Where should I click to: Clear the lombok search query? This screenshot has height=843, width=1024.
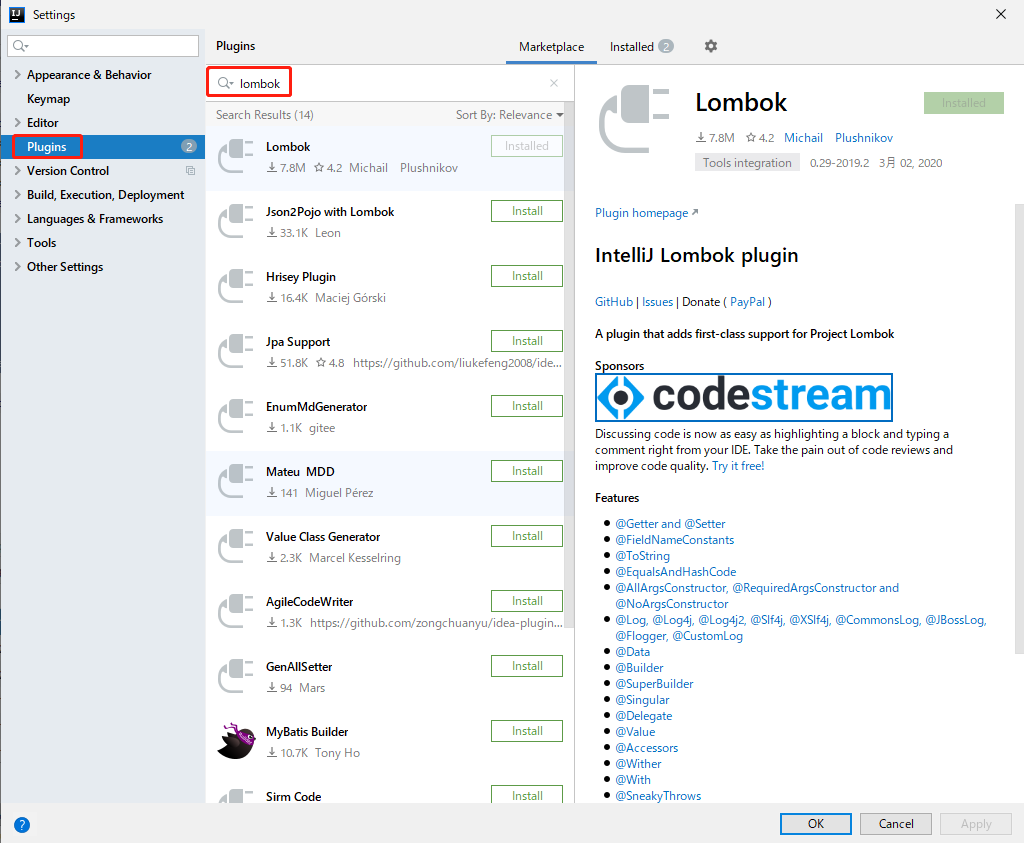point(553,83)
